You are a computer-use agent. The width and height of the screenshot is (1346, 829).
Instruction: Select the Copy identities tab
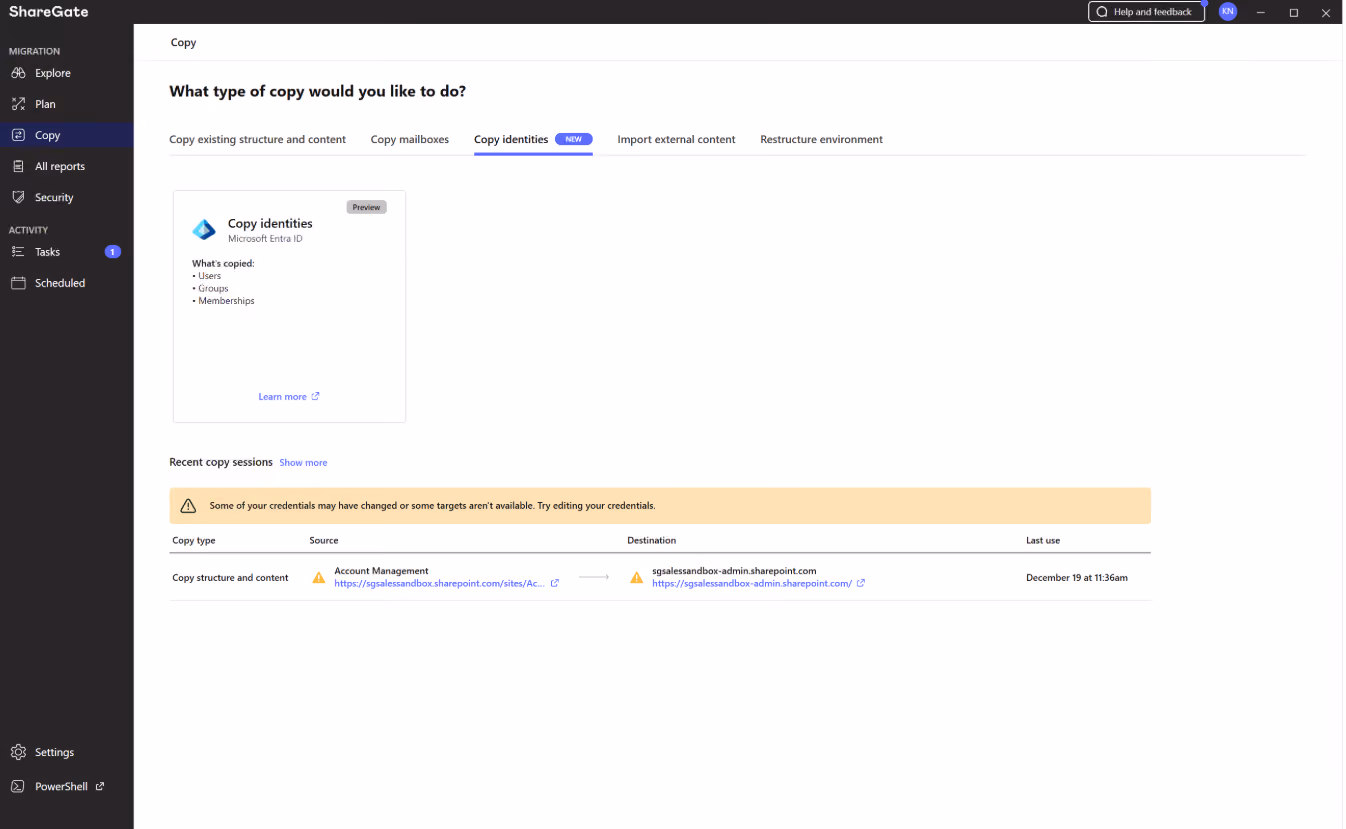tap(511, 139)
